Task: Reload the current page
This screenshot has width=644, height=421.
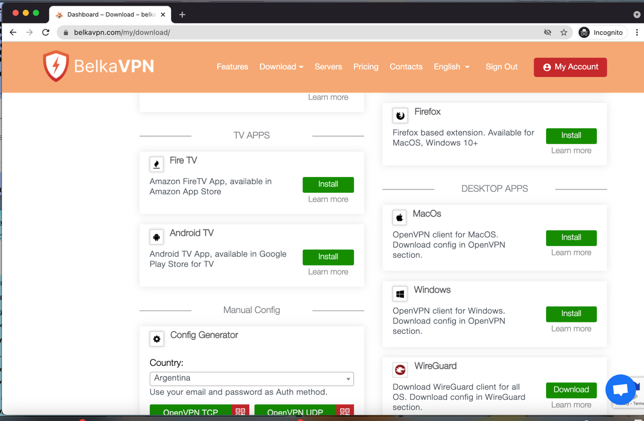Action: tap(46, 32)
